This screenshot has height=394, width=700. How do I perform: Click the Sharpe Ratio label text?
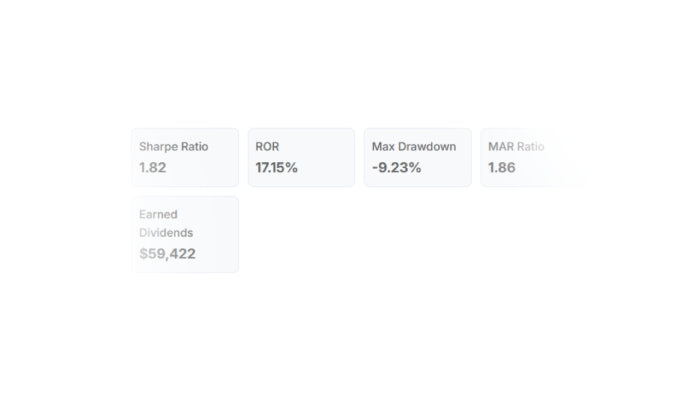[174, 147]
